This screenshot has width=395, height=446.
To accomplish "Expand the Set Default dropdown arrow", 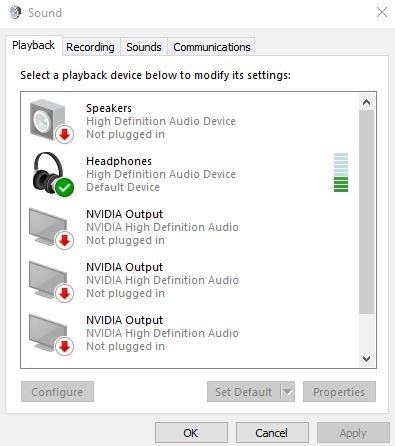I will pos(288,392).
